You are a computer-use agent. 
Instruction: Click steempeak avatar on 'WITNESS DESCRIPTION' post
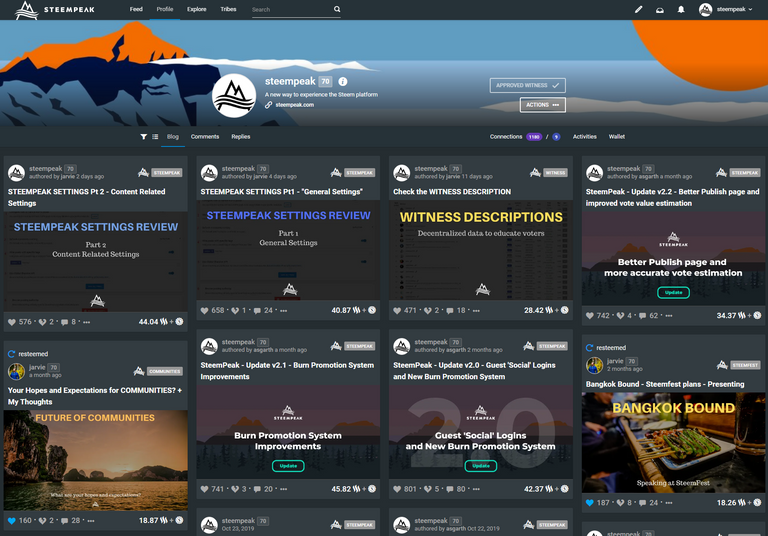coord(402,172)
